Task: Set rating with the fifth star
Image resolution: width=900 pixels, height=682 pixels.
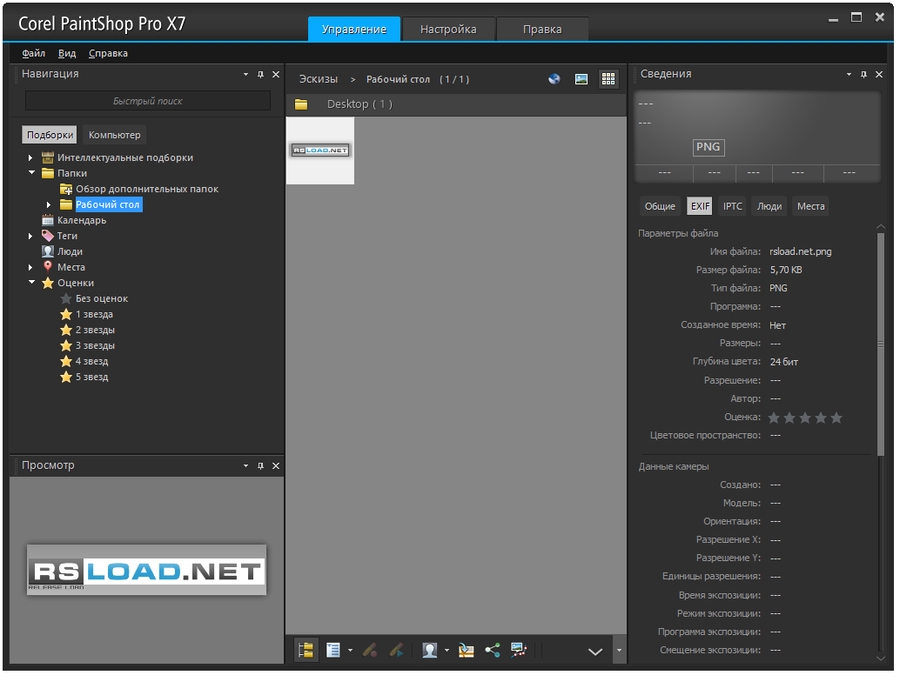Action: (x=837, y=417)
